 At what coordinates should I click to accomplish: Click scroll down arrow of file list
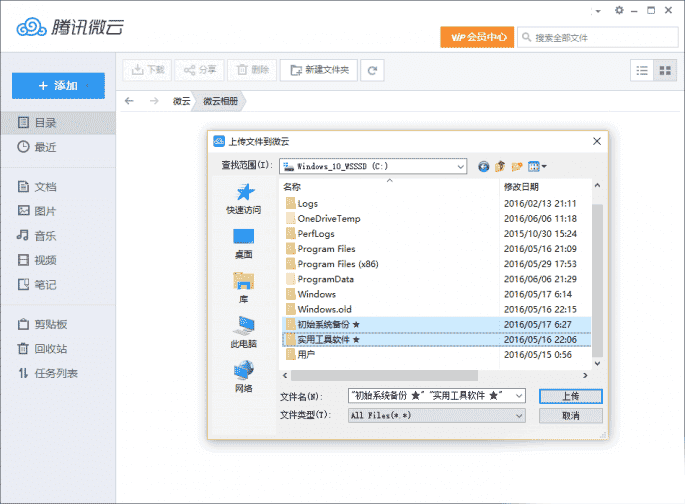pyautogui.click(x=597, y=363)
